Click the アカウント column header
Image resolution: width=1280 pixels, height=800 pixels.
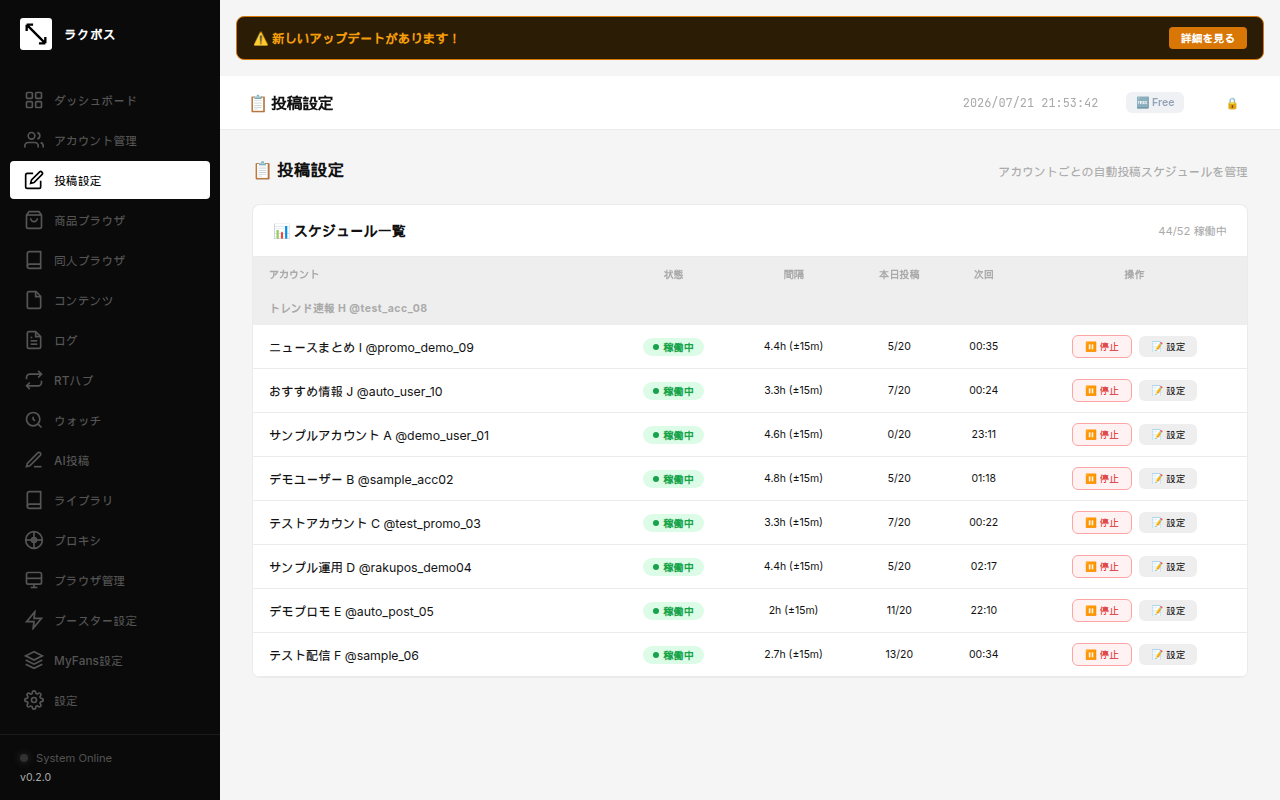tap(294, 274)
